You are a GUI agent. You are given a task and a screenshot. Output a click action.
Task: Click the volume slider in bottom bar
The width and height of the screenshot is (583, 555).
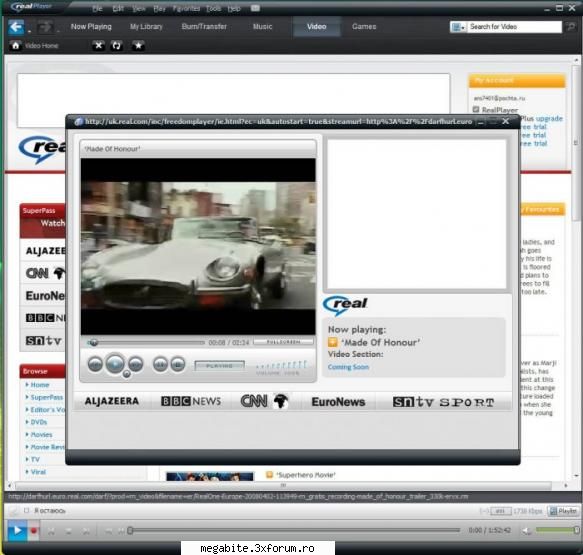coord(557,530)
